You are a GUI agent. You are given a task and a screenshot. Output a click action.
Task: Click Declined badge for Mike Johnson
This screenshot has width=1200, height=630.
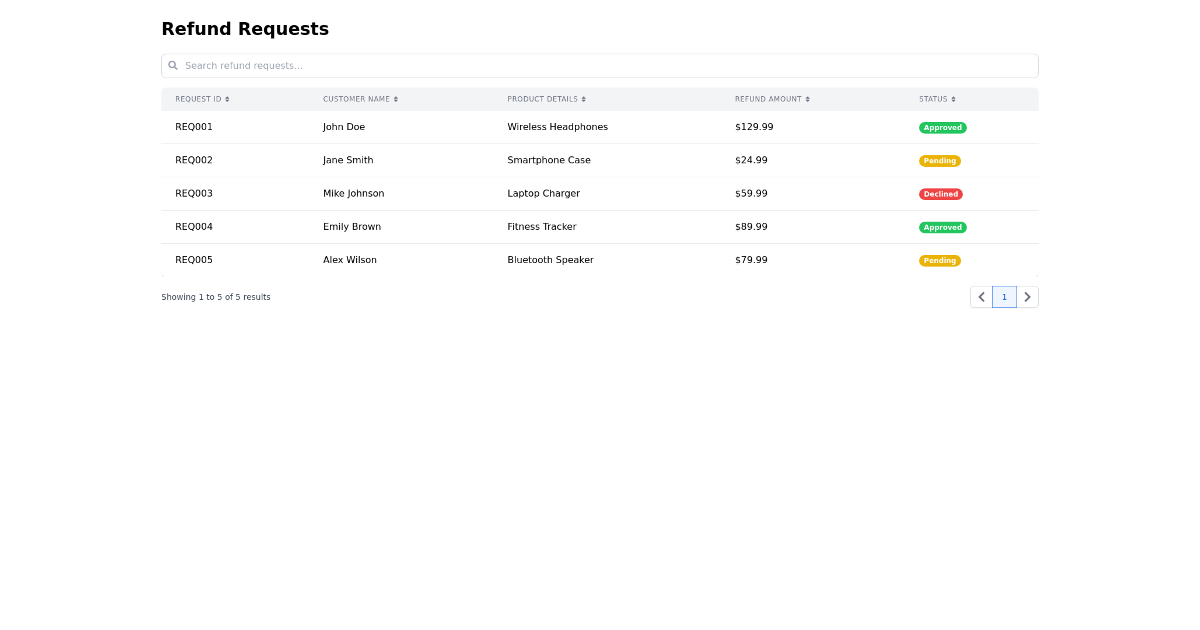point(940,194)
